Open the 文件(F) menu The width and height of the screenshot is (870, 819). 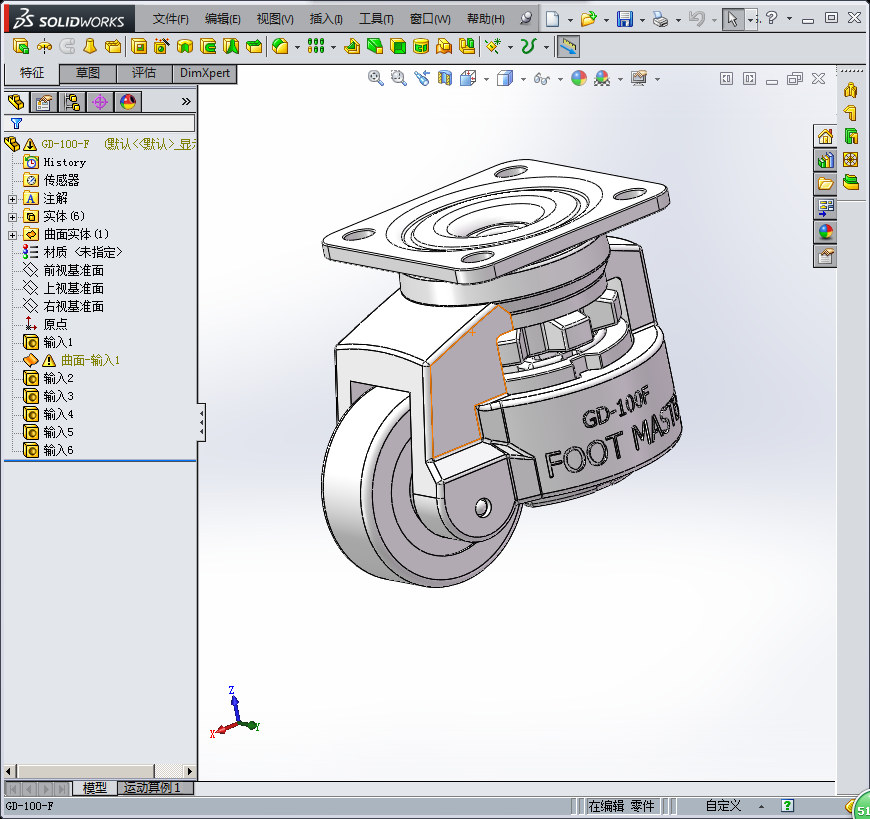170,19
